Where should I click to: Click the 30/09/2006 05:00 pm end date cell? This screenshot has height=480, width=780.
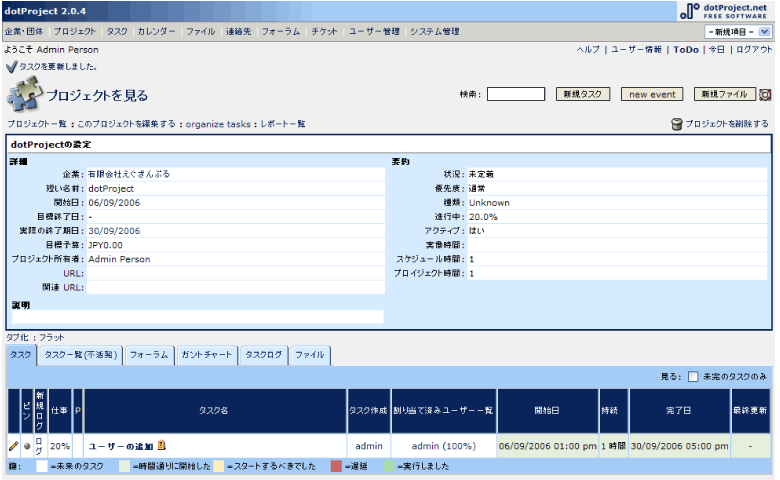pyautogui.click(x=680, y=446)
